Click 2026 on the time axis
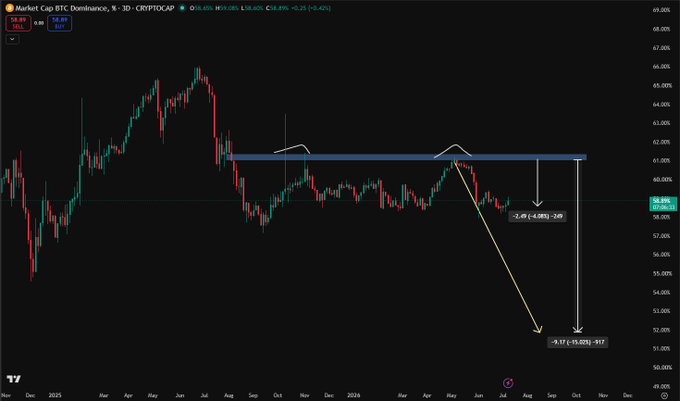680x401 pixels. pos(353,395)
